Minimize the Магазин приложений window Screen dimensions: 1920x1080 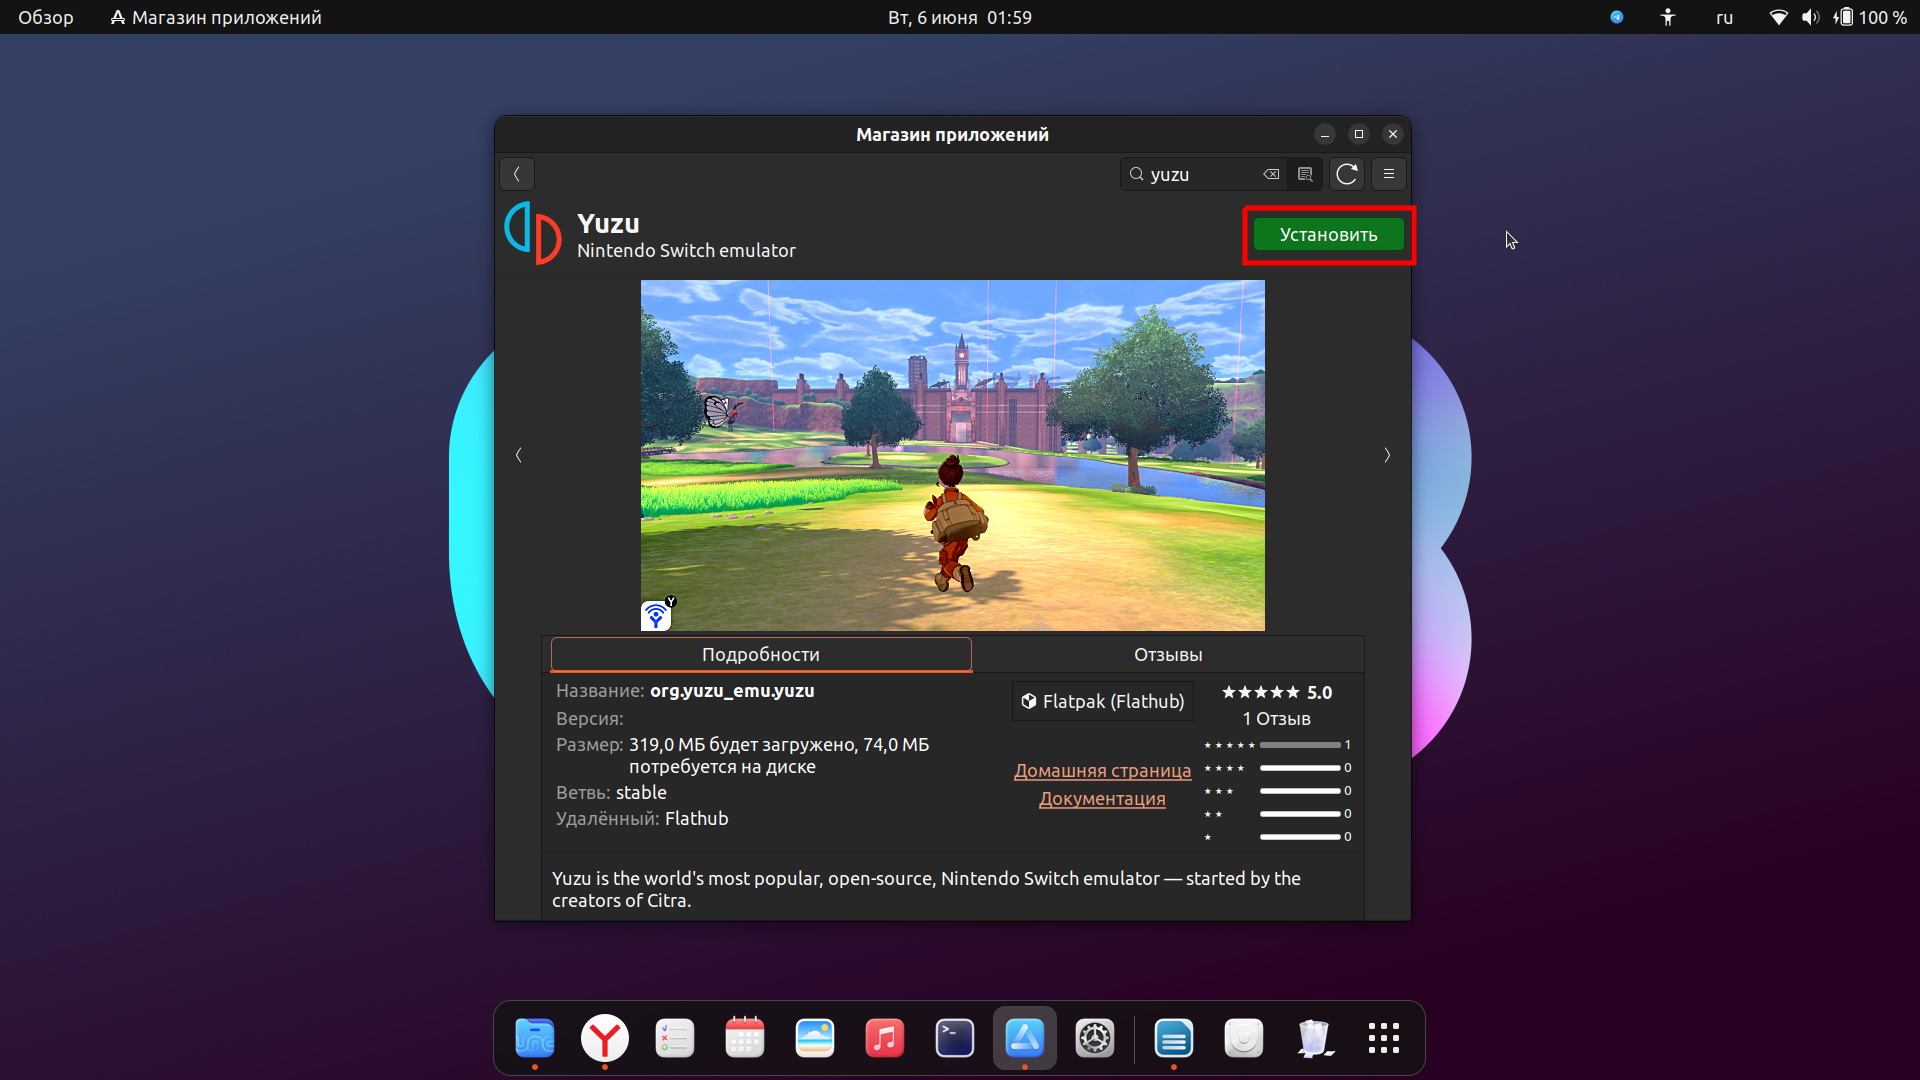(x=1325, y=134)
